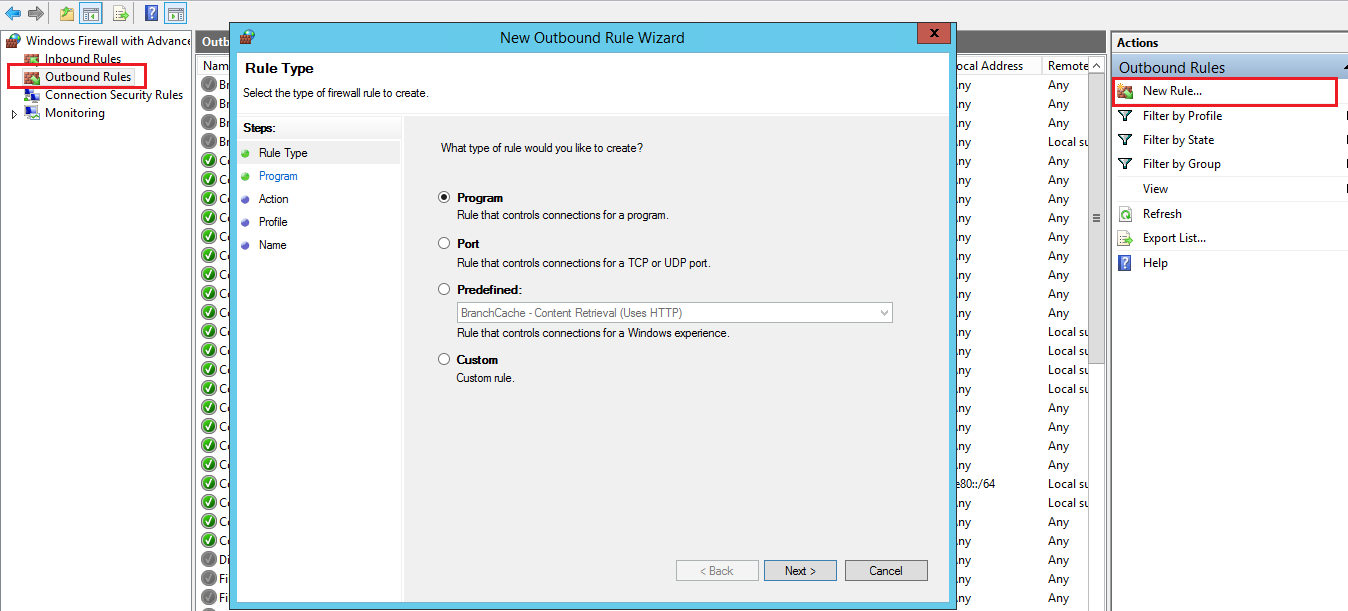Click the Back navigation arrow
The image size is (1348, 611).
coord(13,14)
